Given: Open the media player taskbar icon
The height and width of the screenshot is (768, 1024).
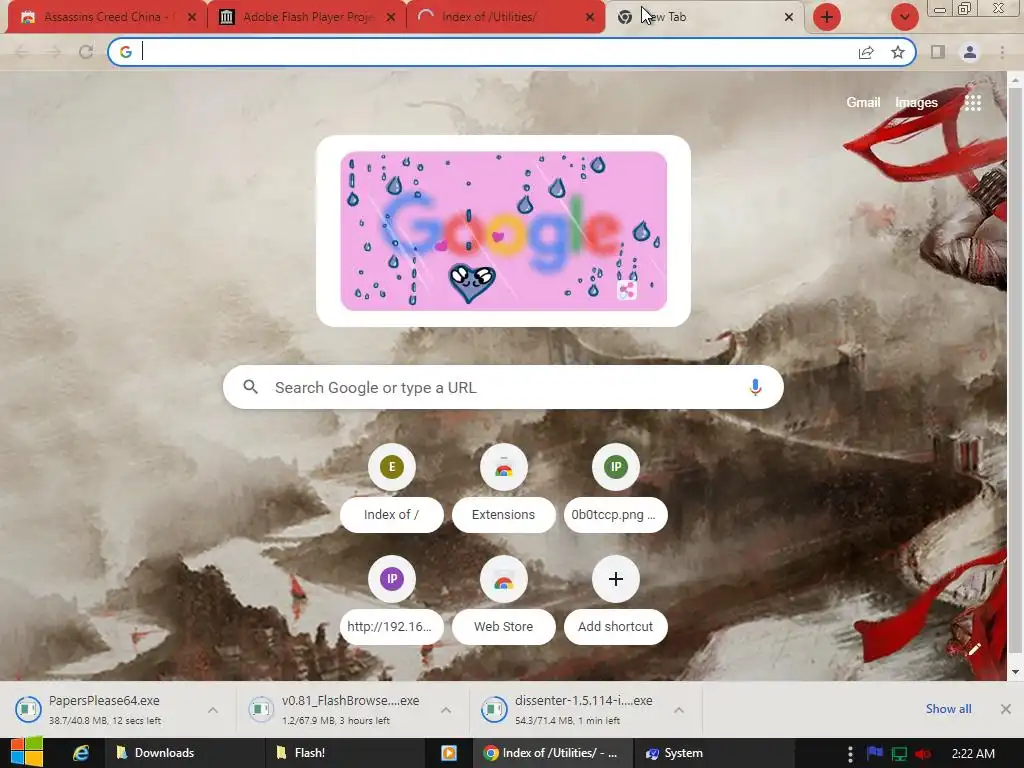Looking at the screenshot, I should [449, 753].
